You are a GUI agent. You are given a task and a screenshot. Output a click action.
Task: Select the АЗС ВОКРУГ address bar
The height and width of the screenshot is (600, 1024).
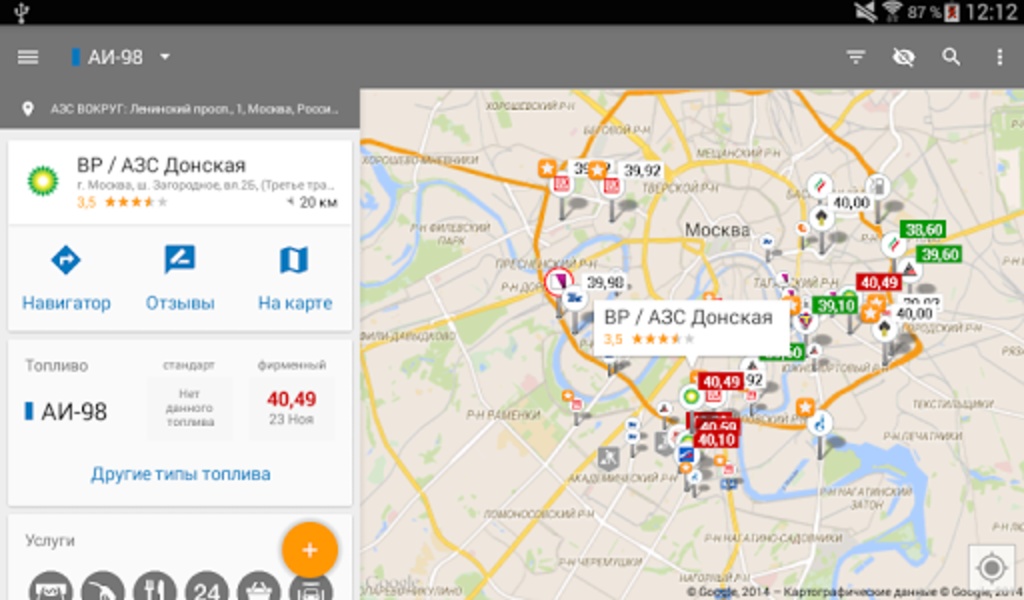pos(180,108)
